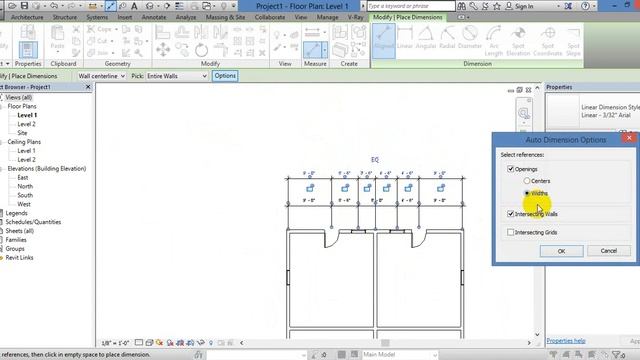Toggle the Intersecting Walls checkbox

click(510, 213)
